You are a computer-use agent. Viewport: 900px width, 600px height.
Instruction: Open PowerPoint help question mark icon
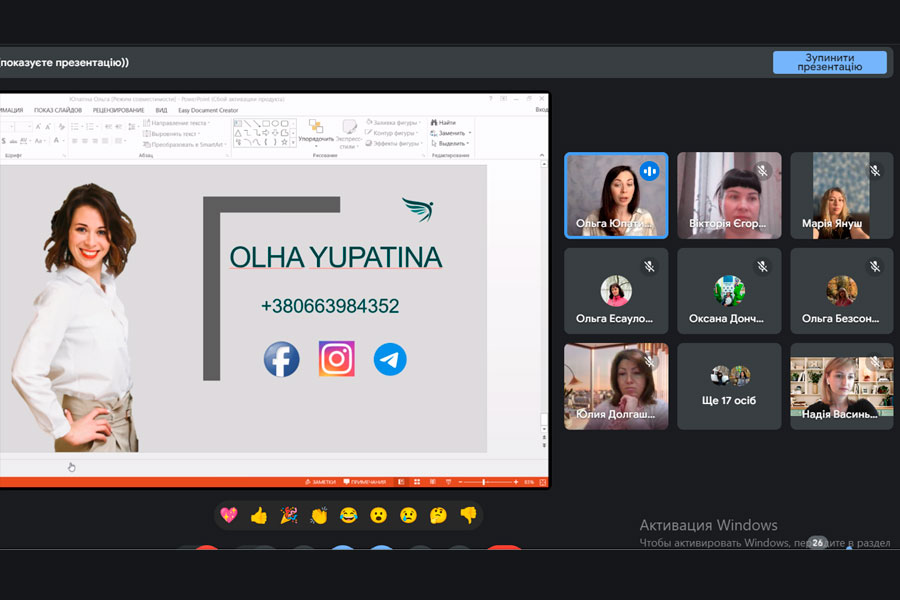click(x=490, y=99)
